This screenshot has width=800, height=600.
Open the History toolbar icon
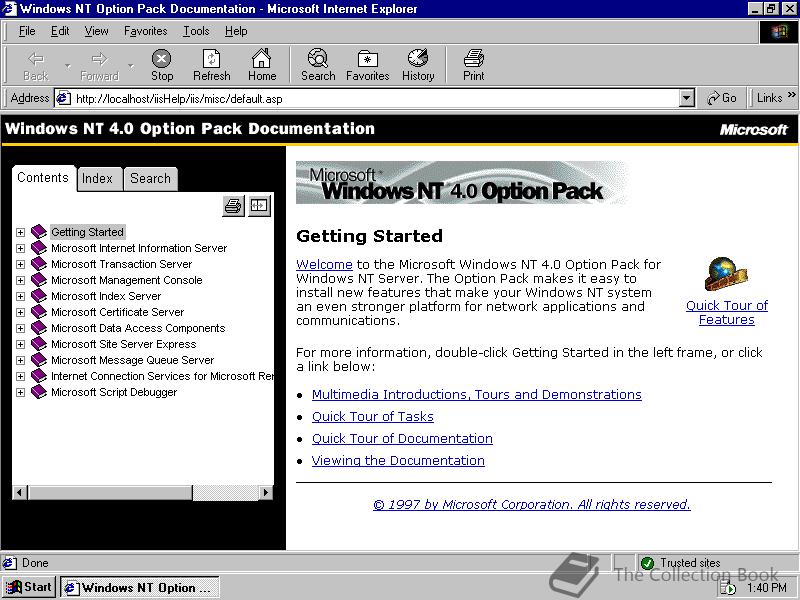(418, 58)
